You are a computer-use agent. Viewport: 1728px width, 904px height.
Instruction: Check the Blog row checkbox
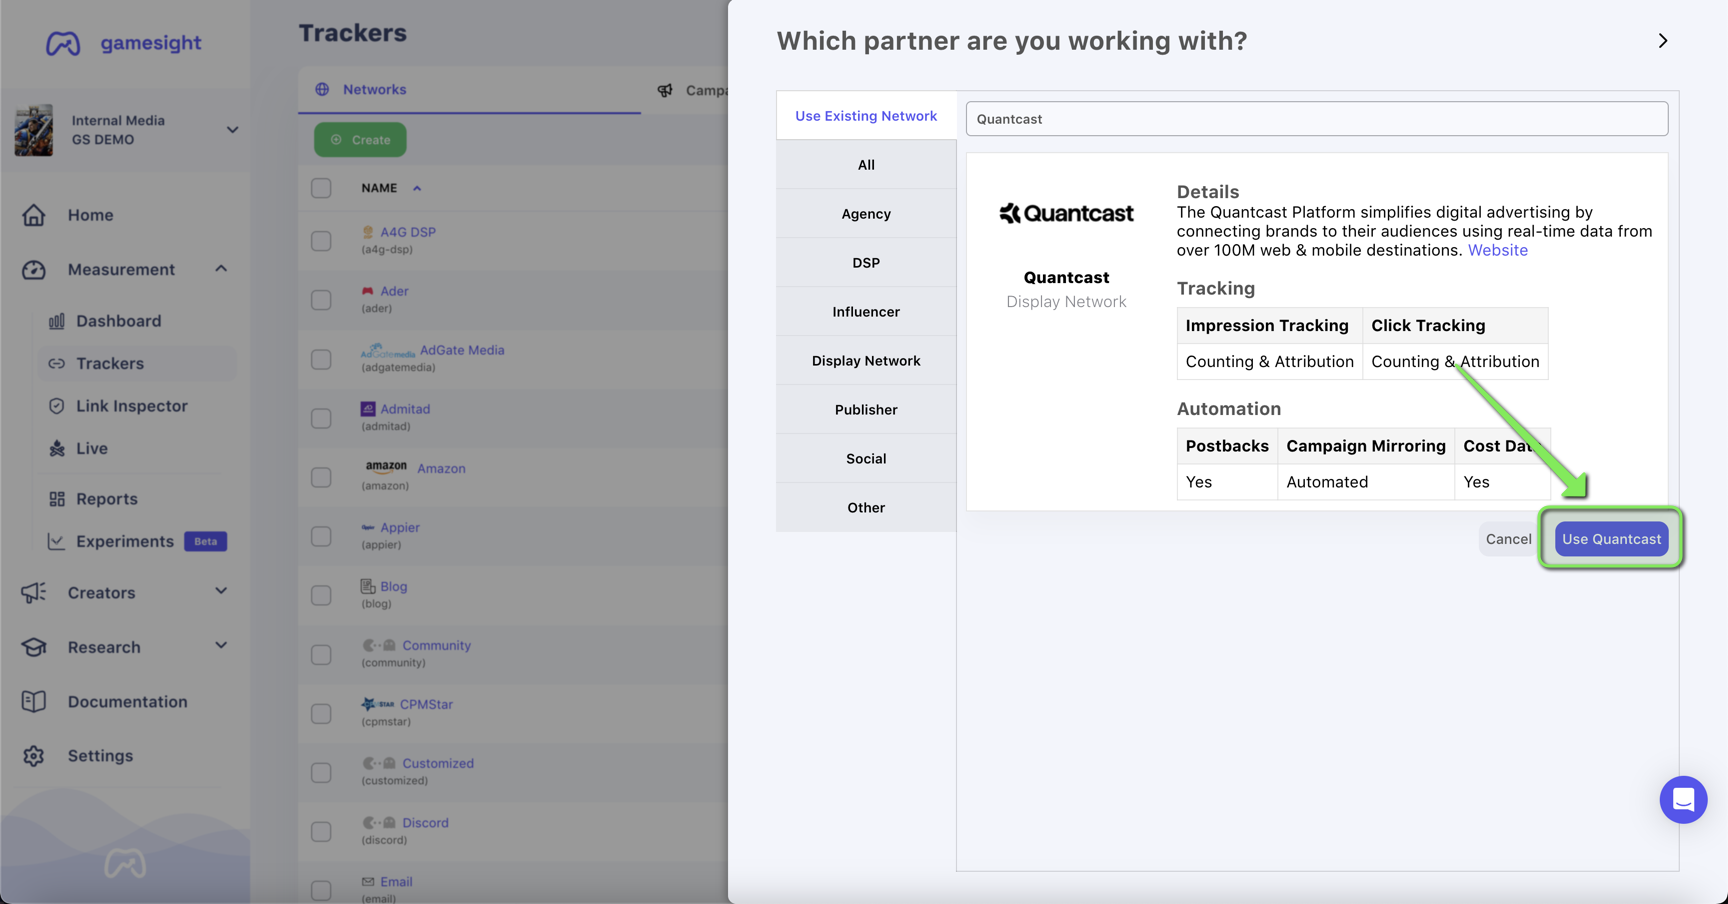321,595
